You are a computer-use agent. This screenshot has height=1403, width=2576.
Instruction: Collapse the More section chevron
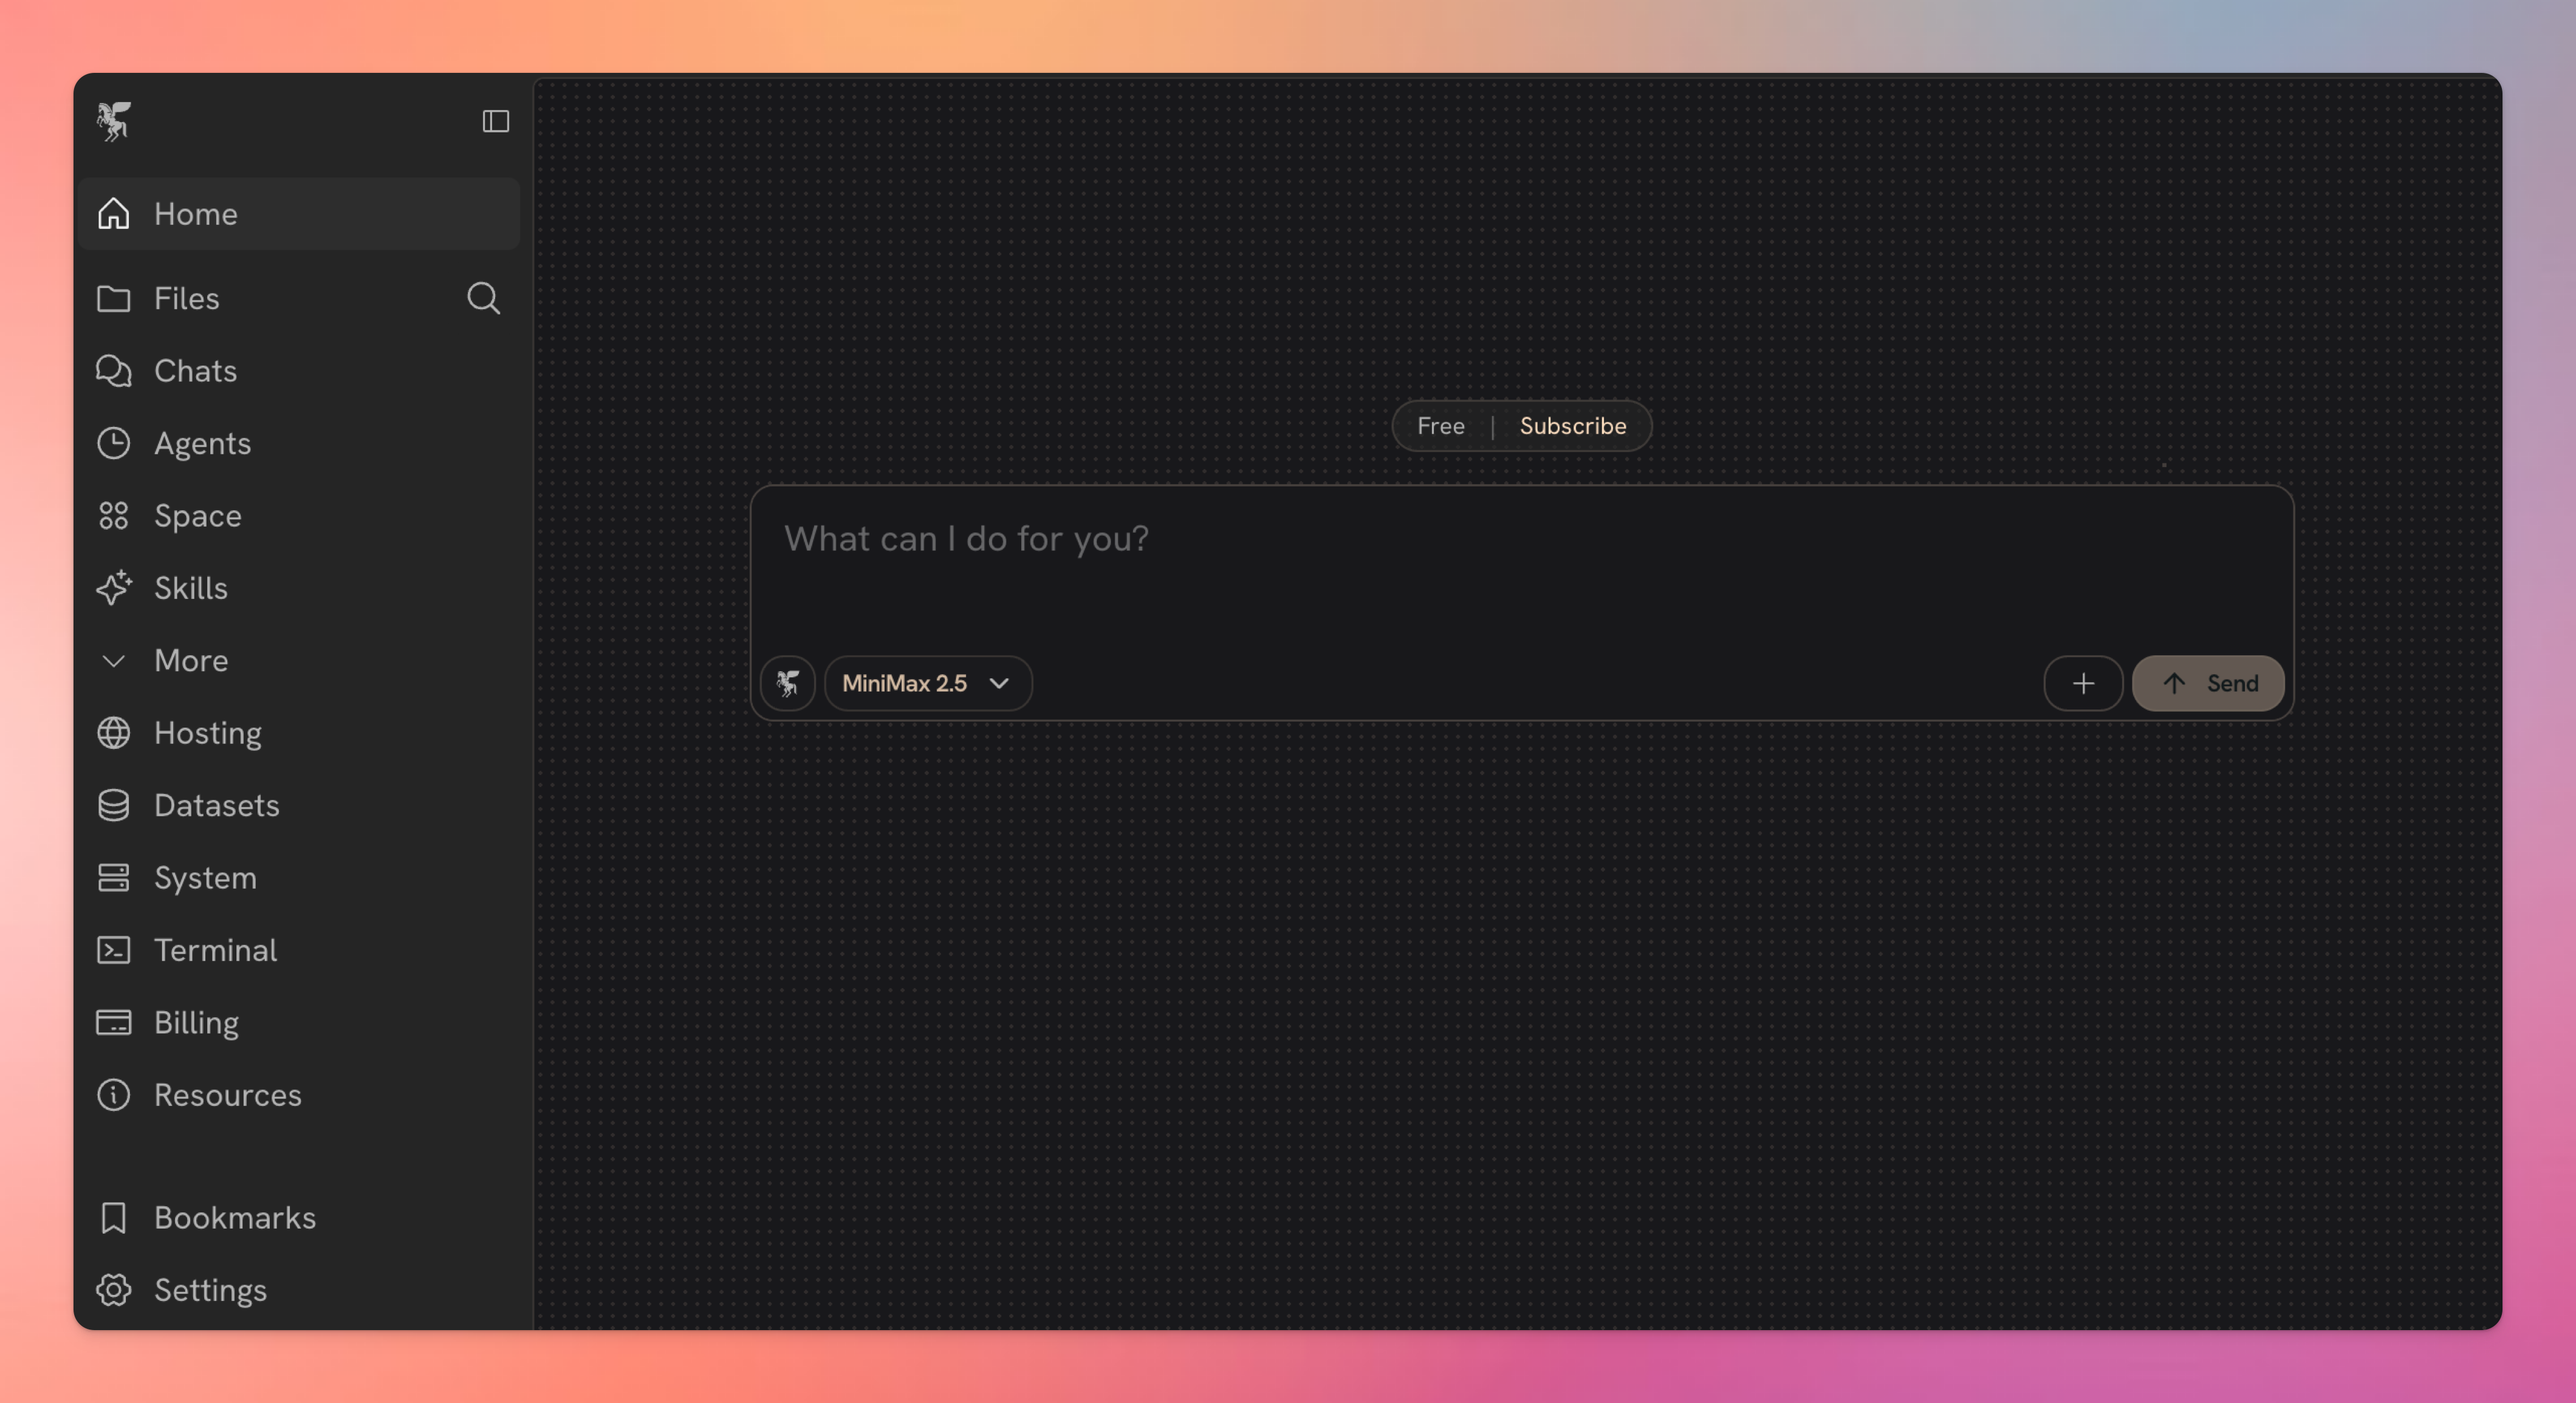[x=114, y=661]
